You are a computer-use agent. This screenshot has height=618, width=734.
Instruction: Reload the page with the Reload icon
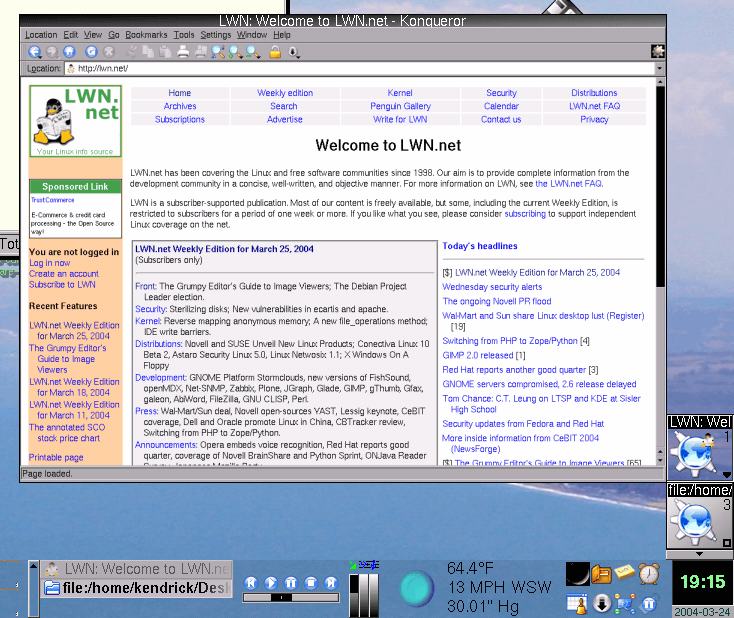tap(91, 52)
